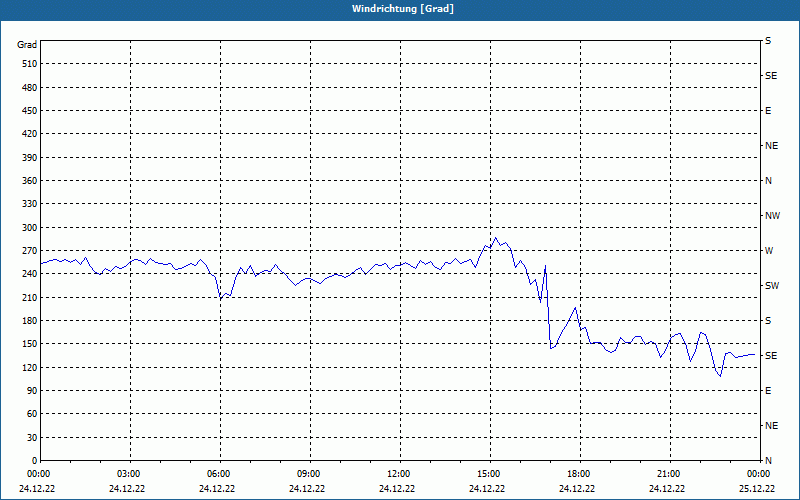Click the 15:00 time axis label
The image size is (800, 500).
click(x=489, y=473)
